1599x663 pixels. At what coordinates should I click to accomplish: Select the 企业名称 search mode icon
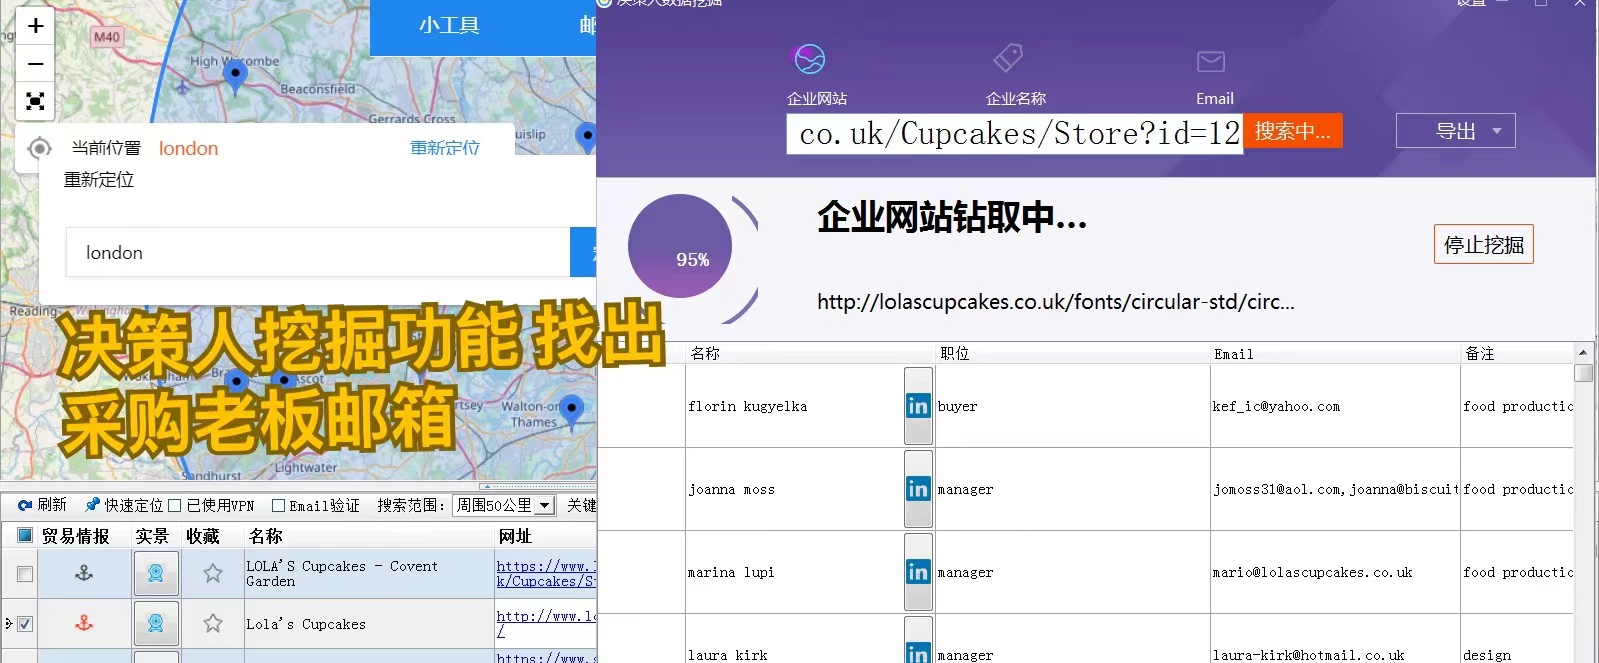(x=1008, y=57)
